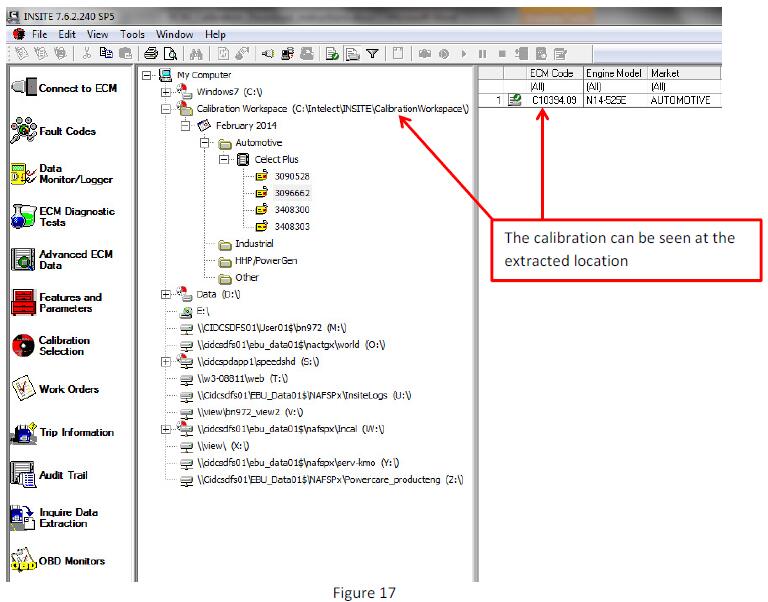This screenshot has width=768, height=602.
Task: Click the Copy toolbar icon
Action: point(106,53)
